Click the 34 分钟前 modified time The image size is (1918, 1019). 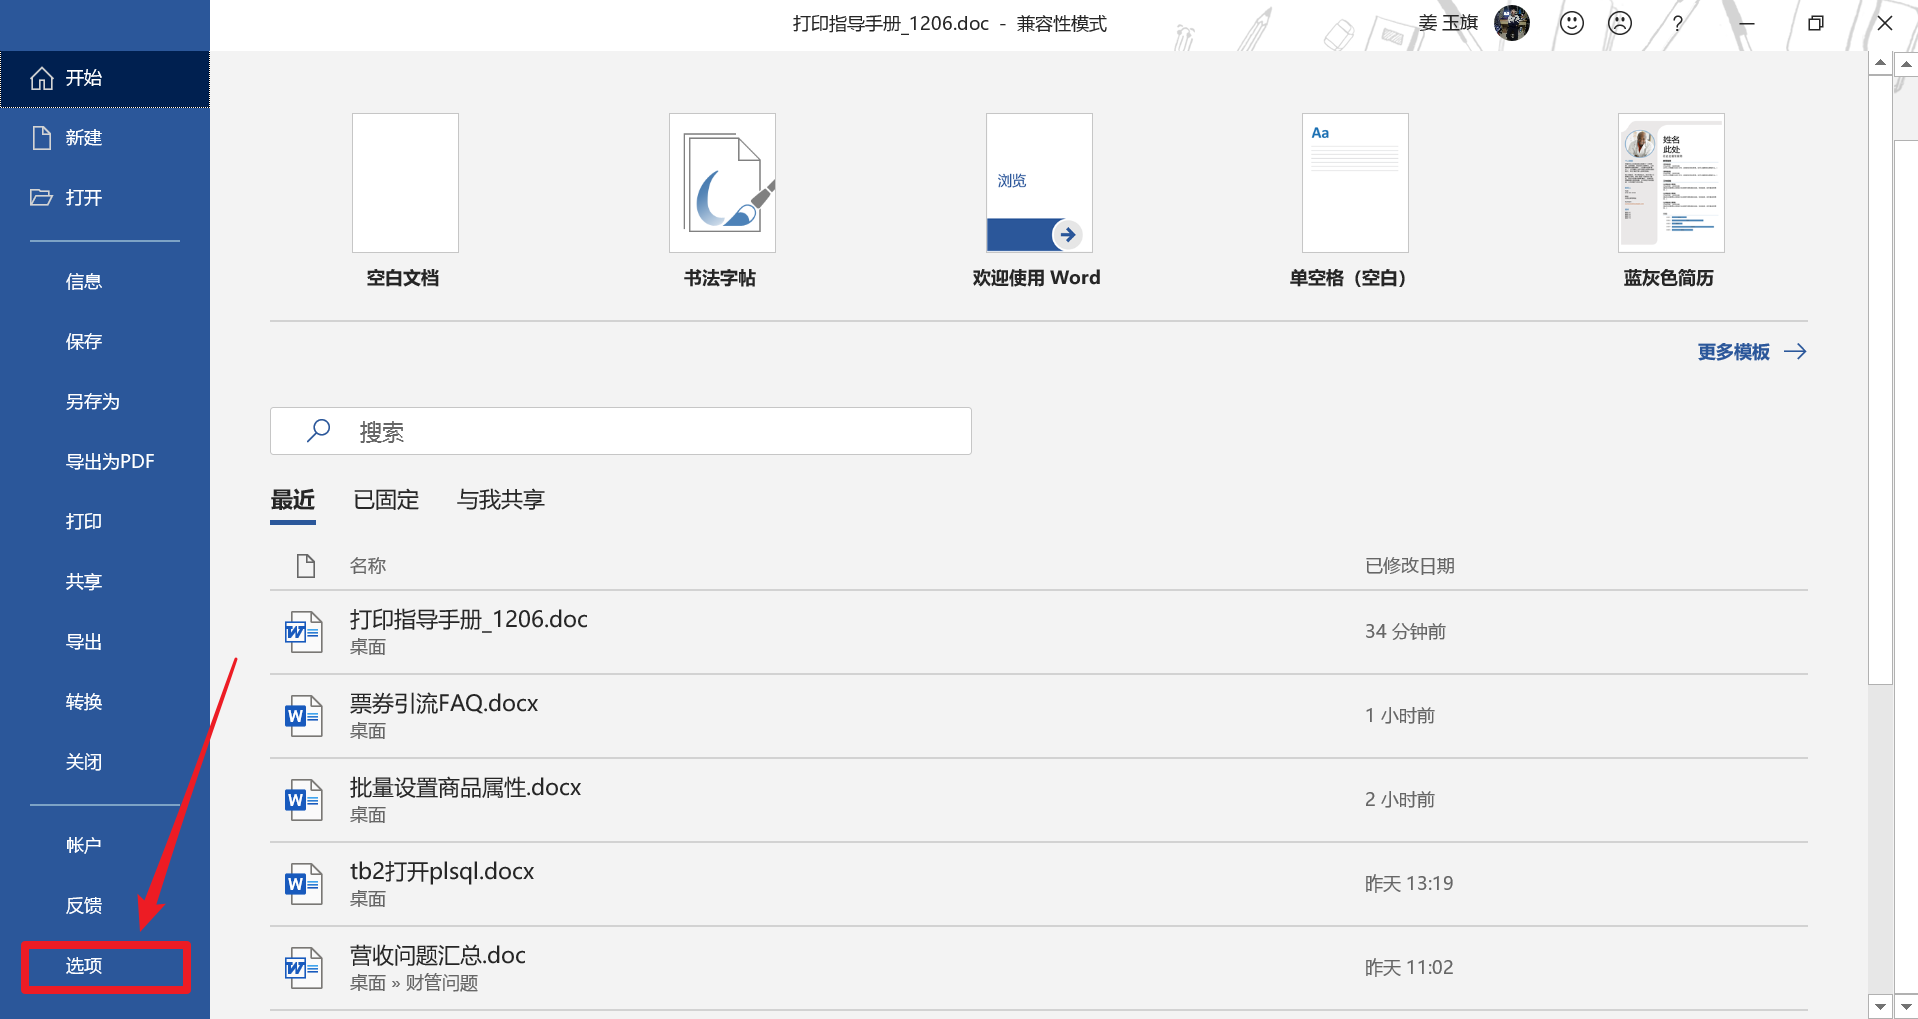click(x=1405, y=632)
